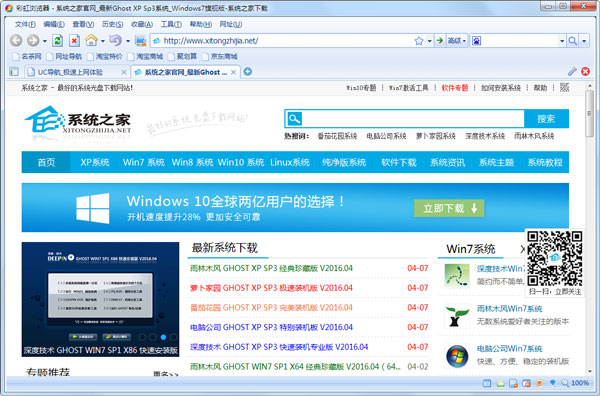Image resolution: width=600 pixels, height=396 pixels.
Task: Click the magnifier search button in toolbar
Action: (x=572, y=41)
